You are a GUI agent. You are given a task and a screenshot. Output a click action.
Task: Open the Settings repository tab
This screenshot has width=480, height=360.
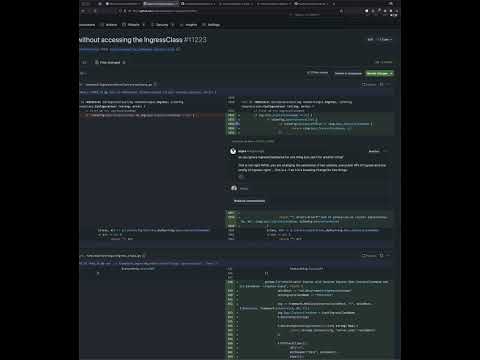tap(211, 25)
